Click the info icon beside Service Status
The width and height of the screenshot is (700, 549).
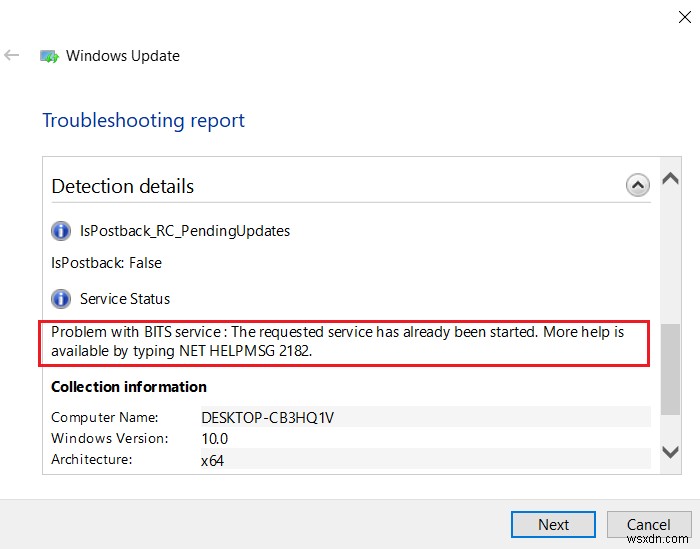pyautogui.click(x=61, y=299)
